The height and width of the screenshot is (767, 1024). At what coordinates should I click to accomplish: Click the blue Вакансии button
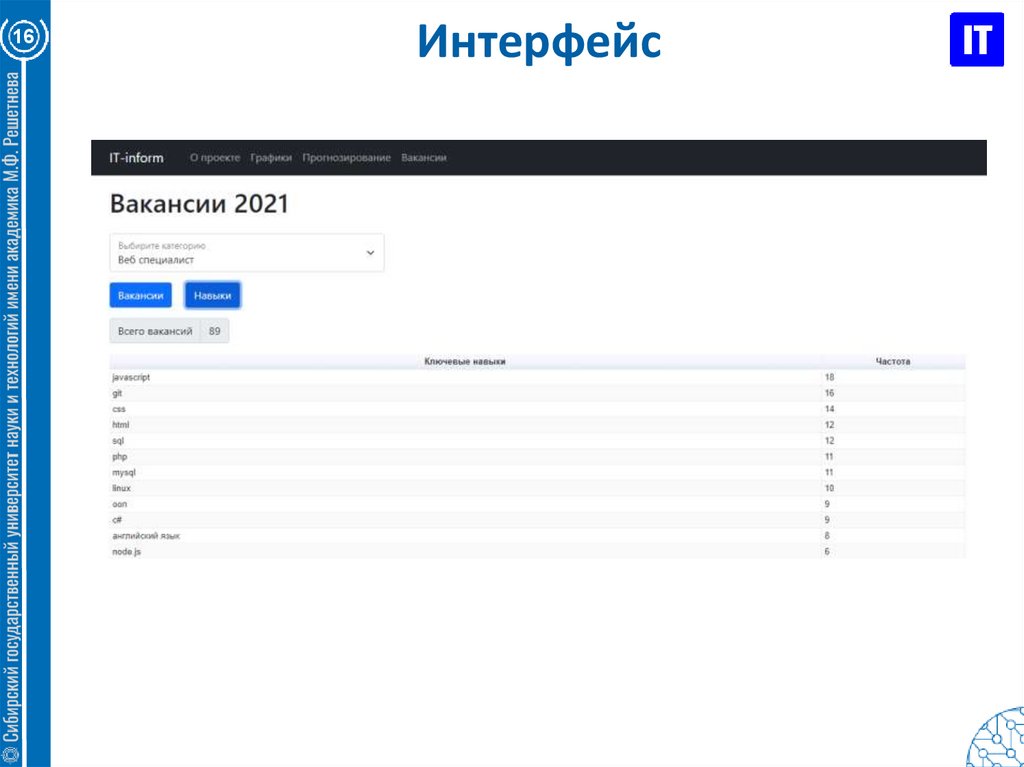click(x=140, y=295)
